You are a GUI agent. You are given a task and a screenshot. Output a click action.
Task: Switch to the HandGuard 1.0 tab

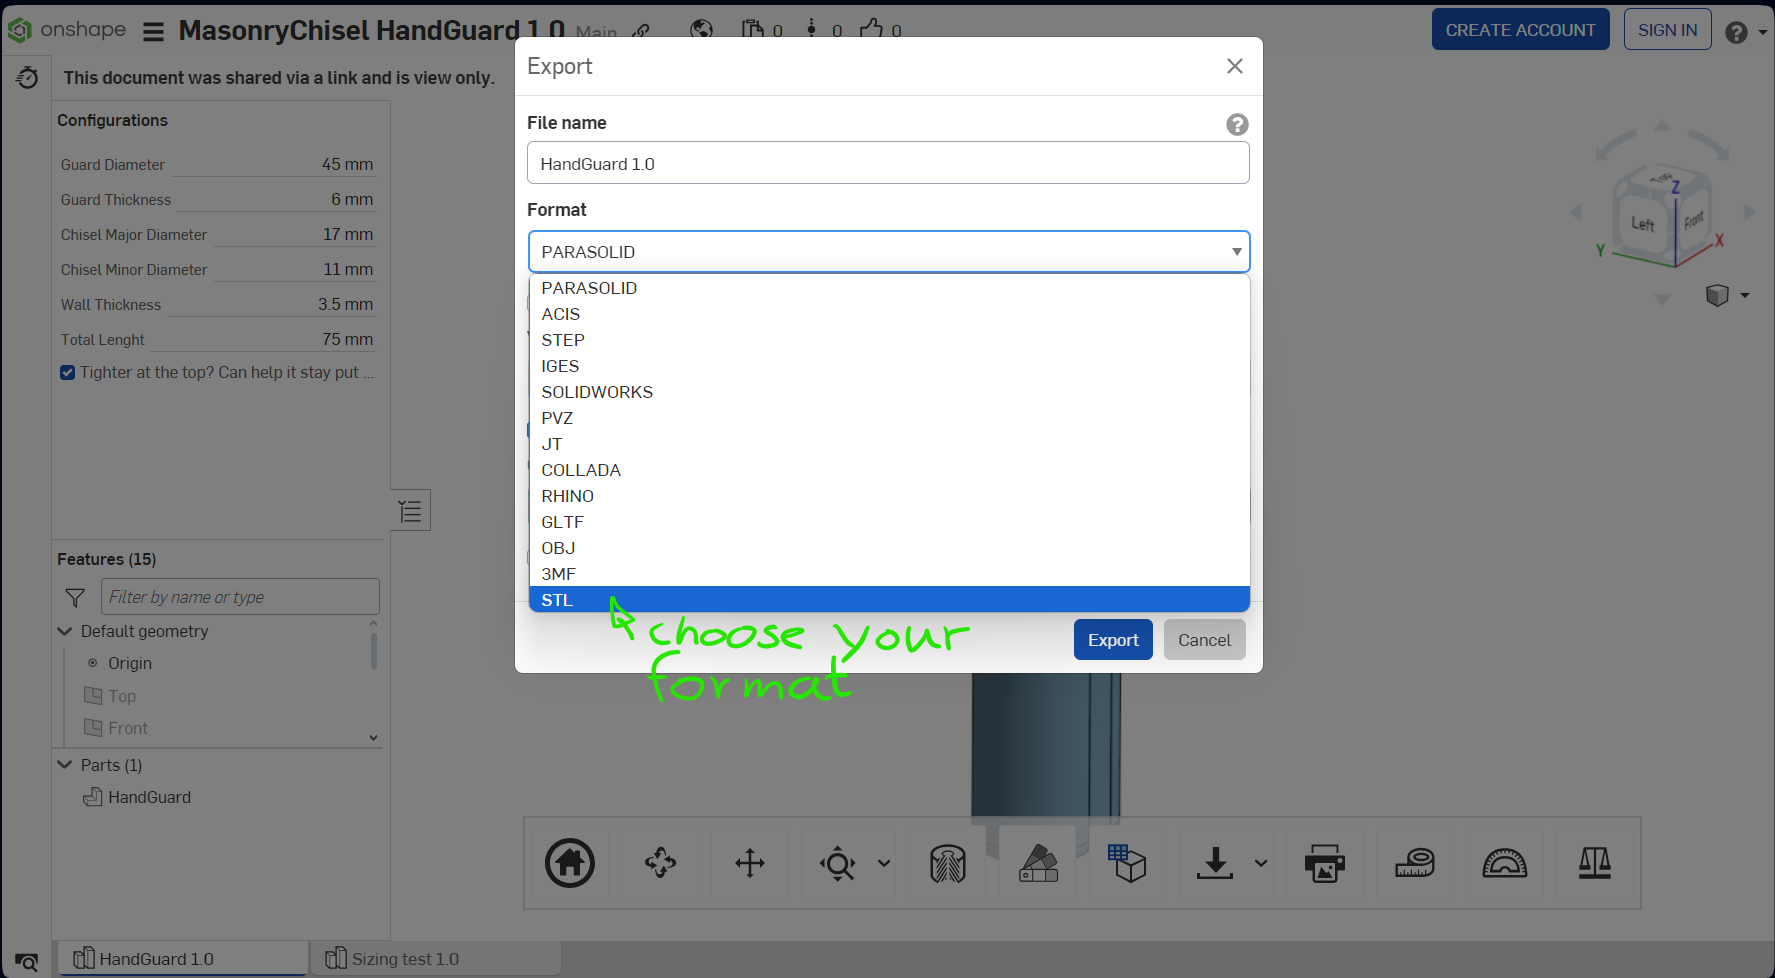[183, 959]
